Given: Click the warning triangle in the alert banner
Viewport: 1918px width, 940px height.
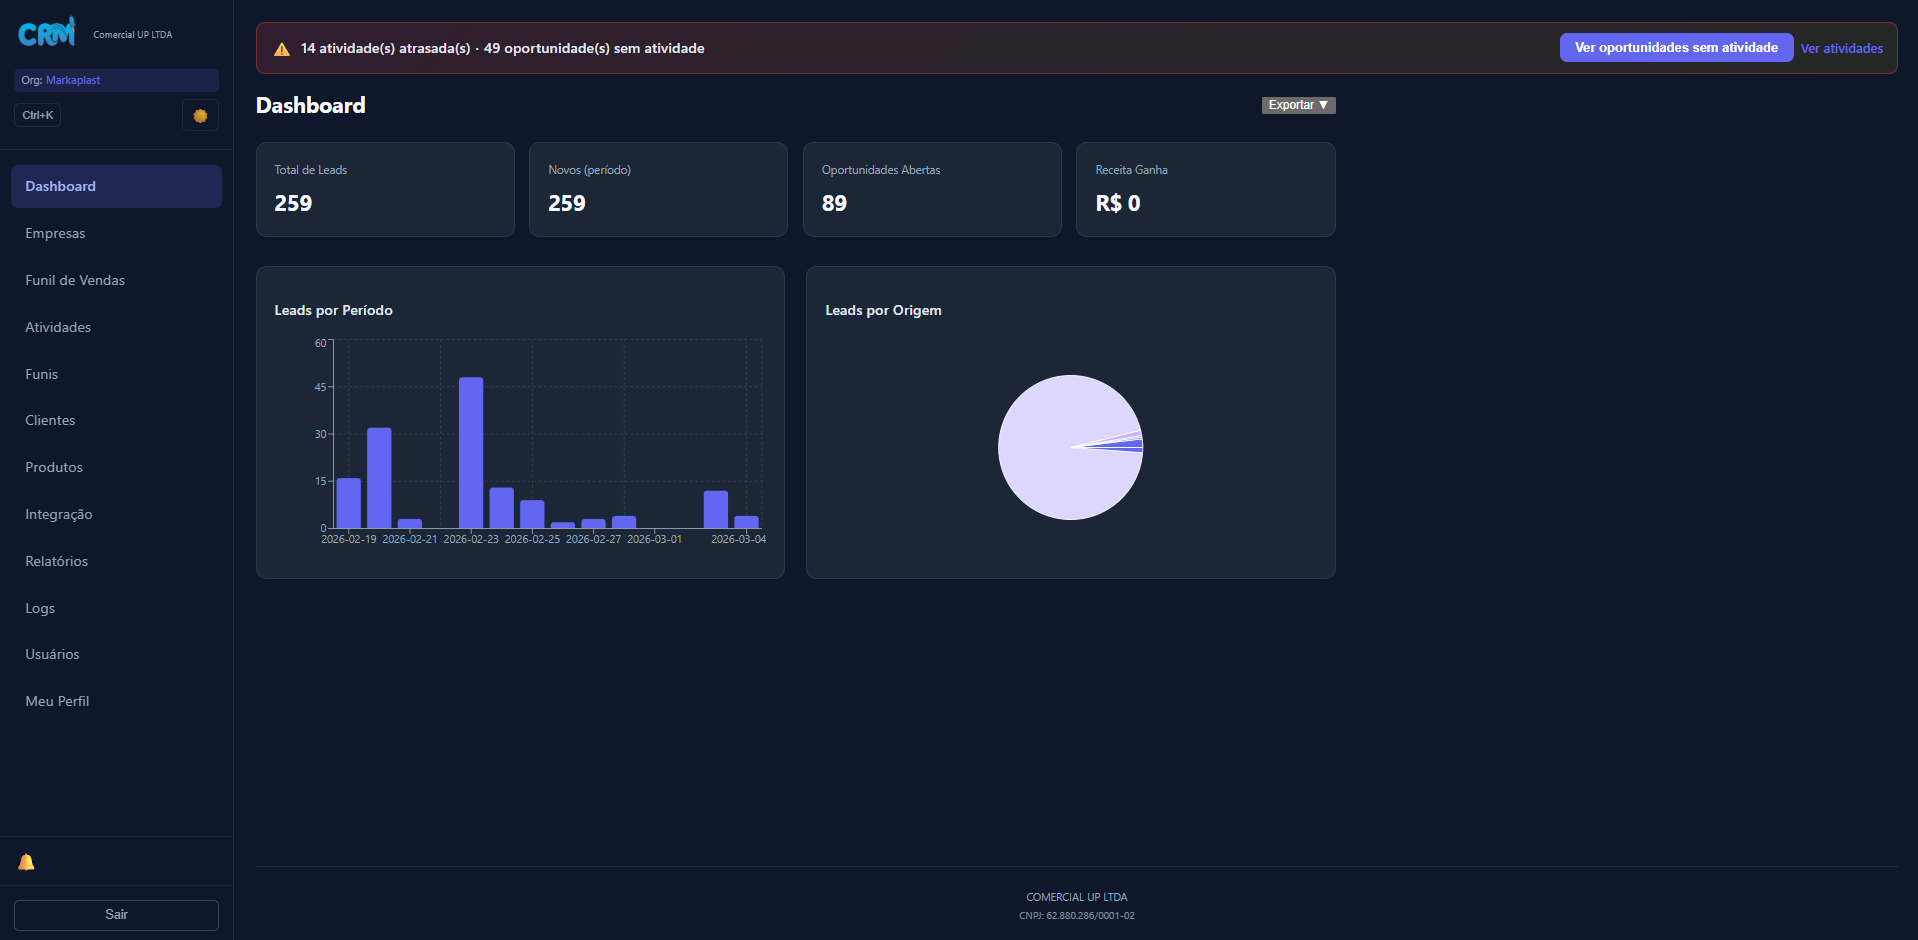Looking at the screenshot, I should 281,47.
